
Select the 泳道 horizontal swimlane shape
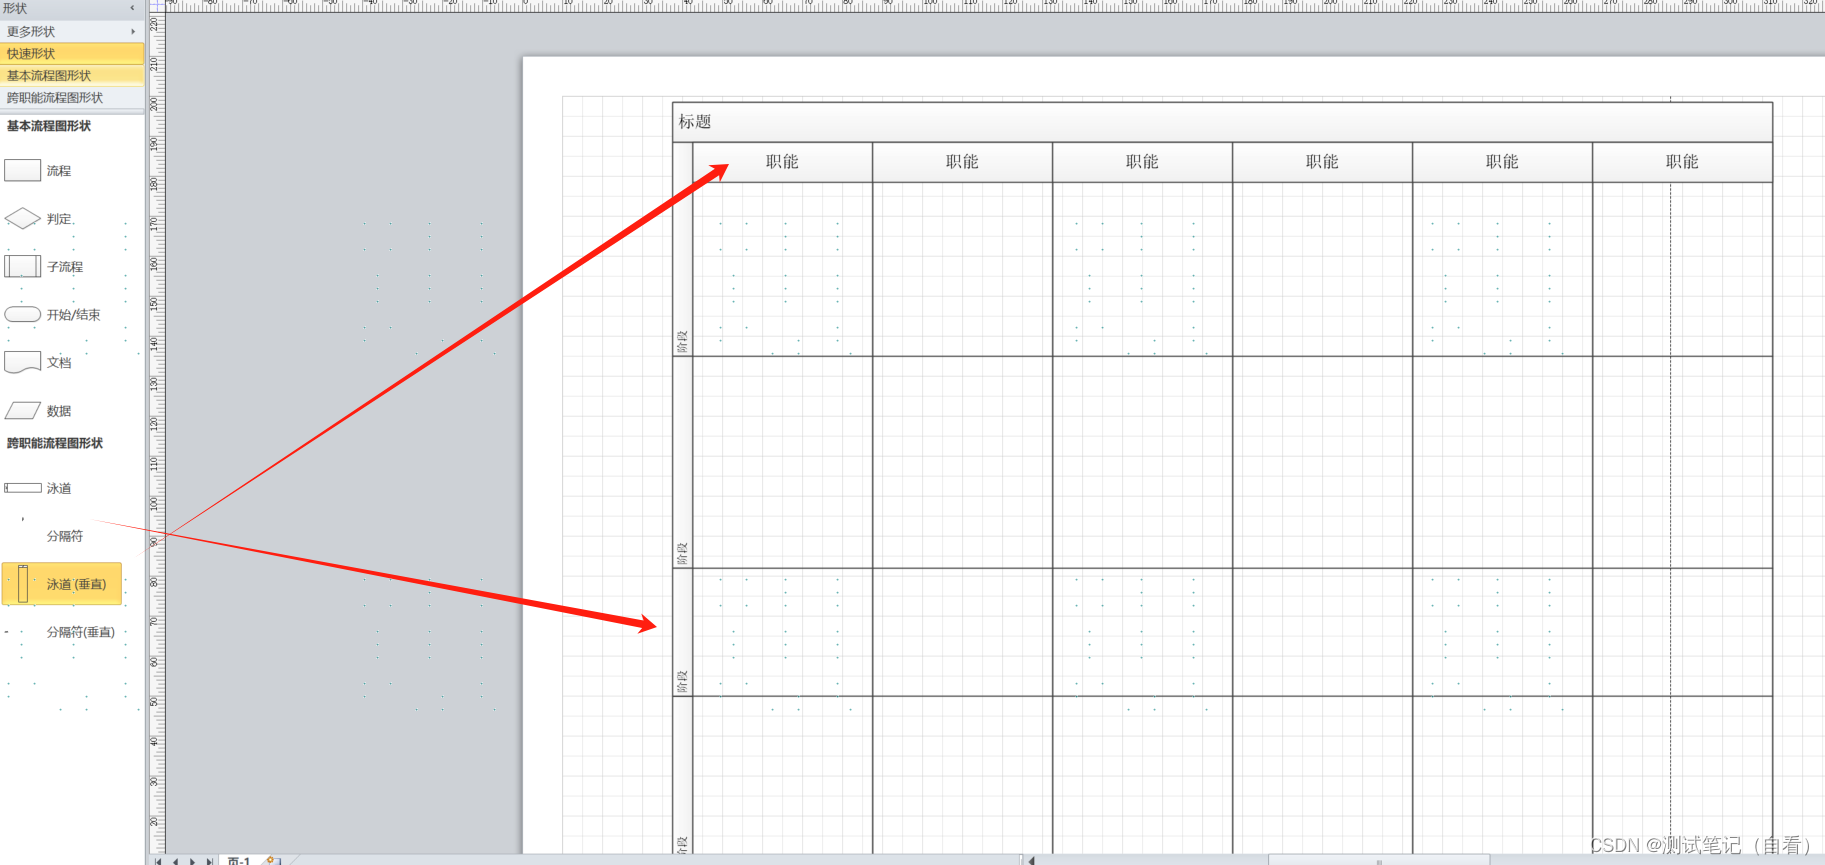pos(23,488)
